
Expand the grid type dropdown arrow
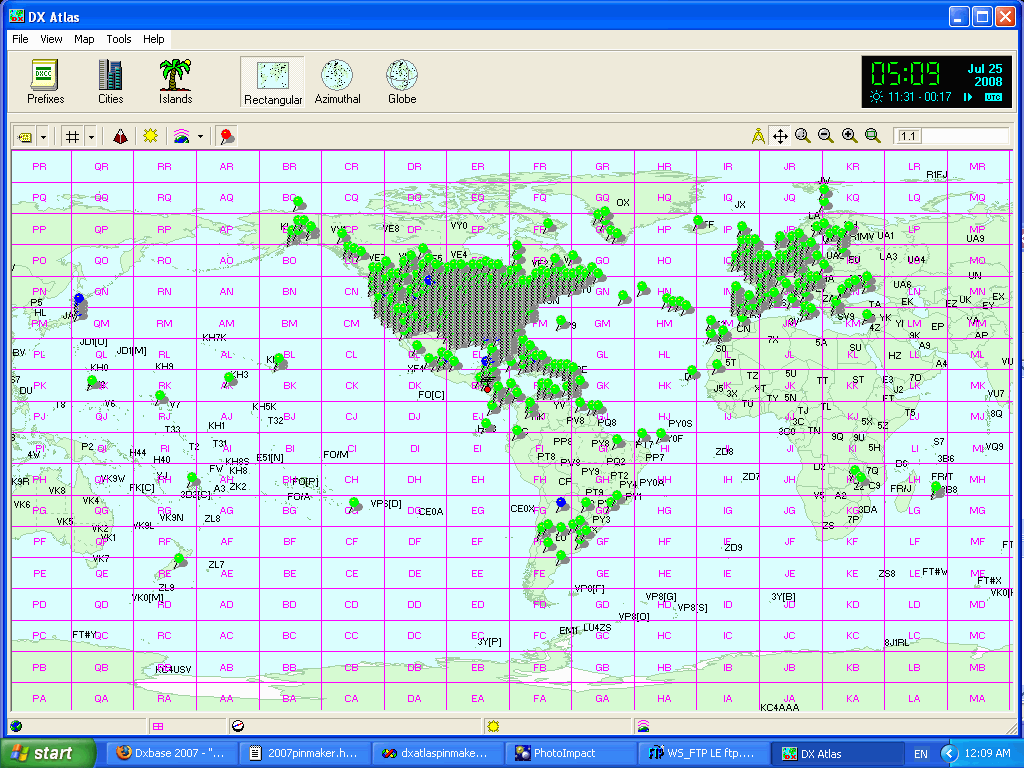(91, 136)
